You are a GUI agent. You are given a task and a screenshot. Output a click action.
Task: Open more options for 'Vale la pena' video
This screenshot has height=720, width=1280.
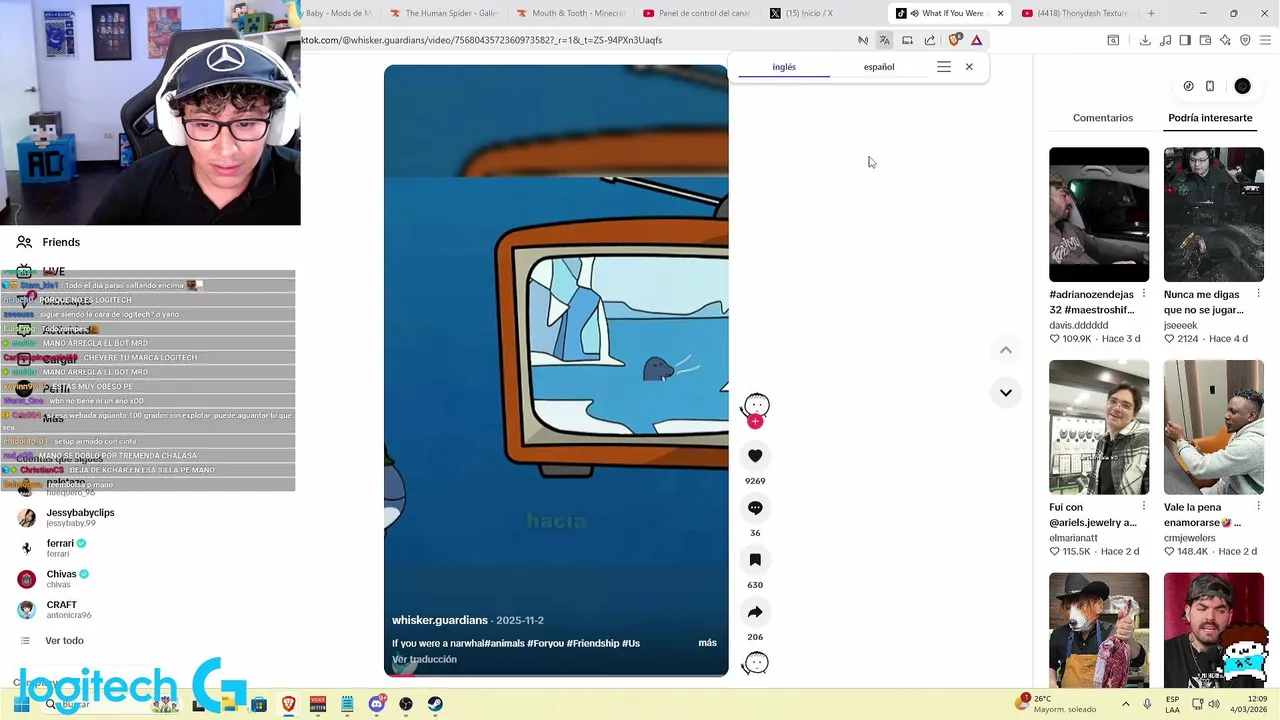tap(1258, 507)
